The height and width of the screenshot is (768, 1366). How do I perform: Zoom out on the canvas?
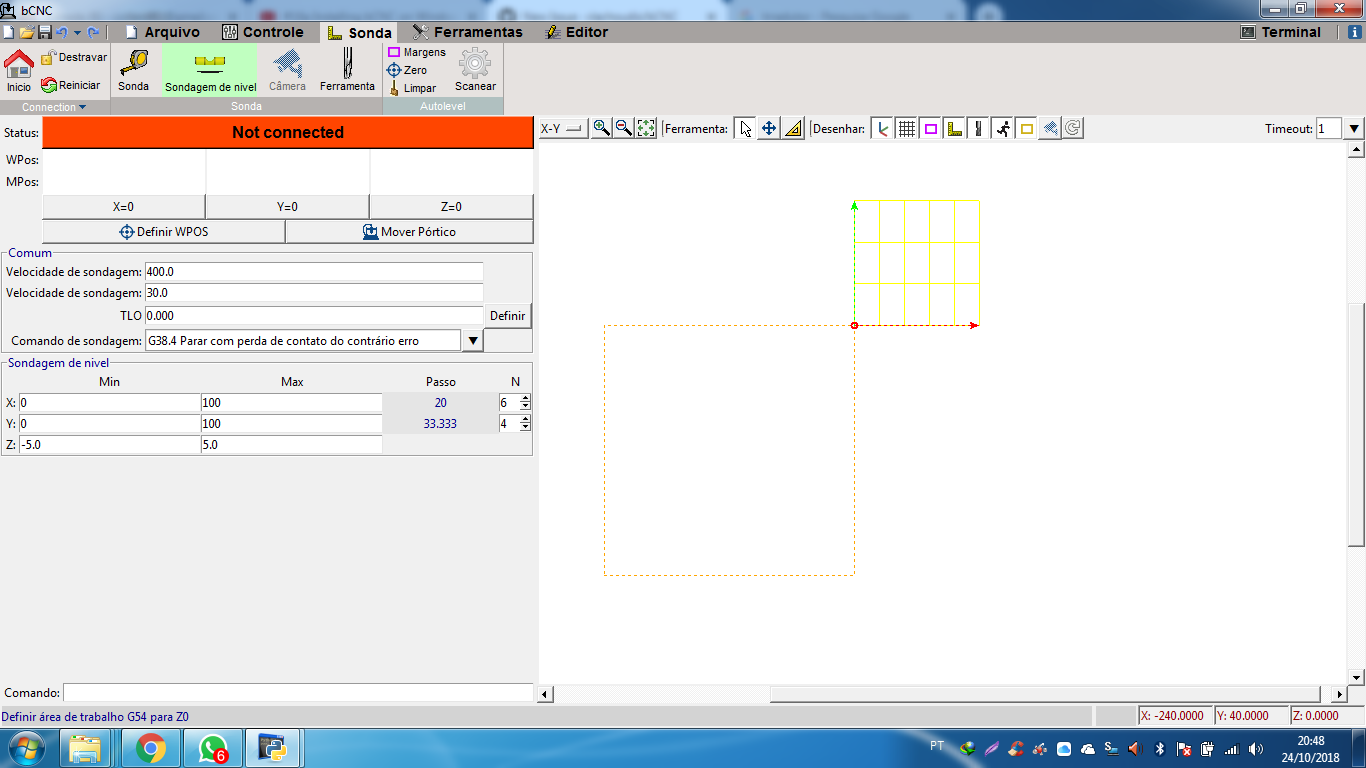[624, 128]
